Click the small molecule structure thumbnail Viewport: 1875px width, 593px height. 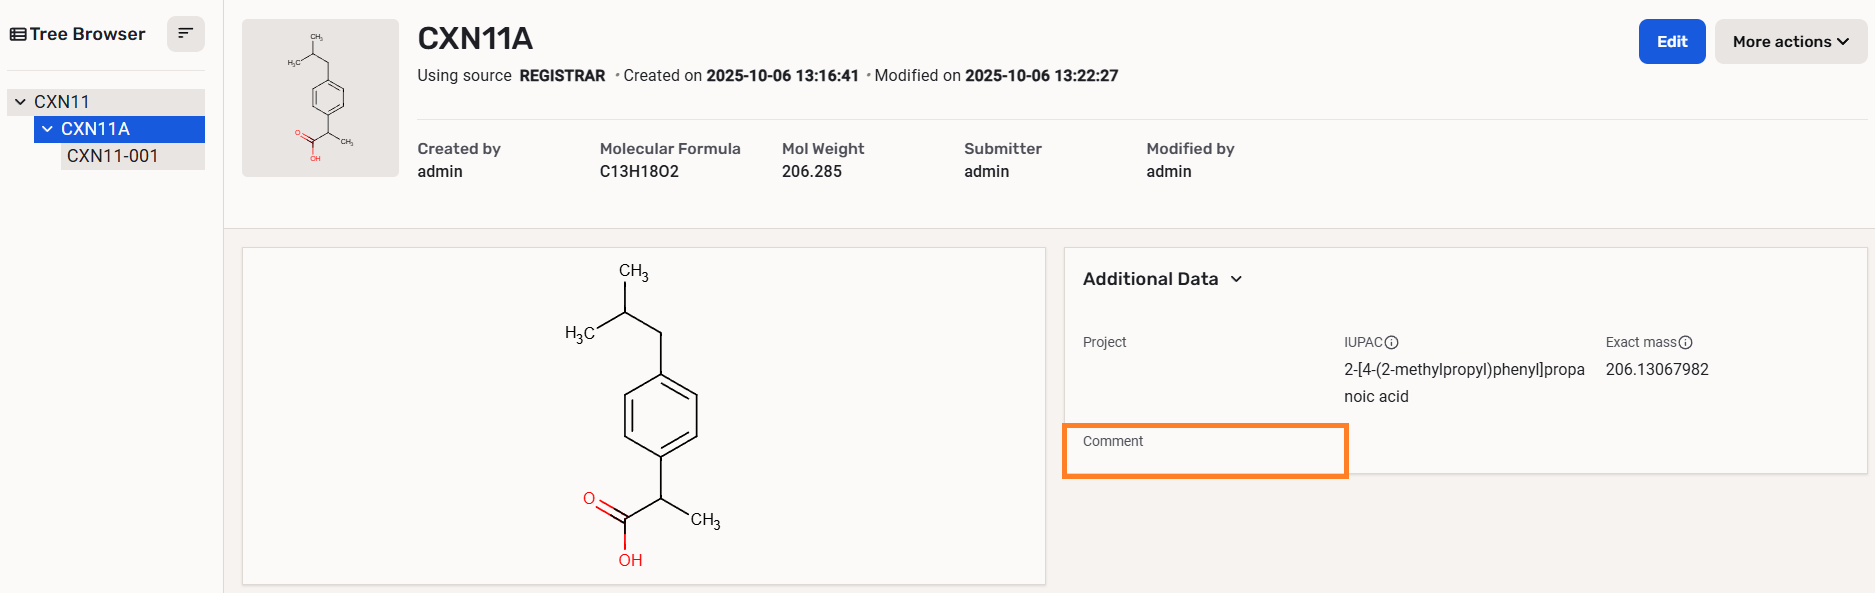[320, 98]
